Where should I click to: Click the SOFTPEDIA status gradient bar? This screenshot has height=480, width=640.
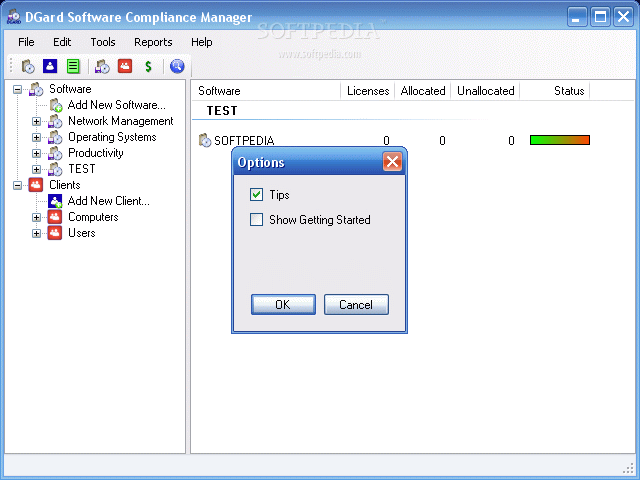click(560, 140)
